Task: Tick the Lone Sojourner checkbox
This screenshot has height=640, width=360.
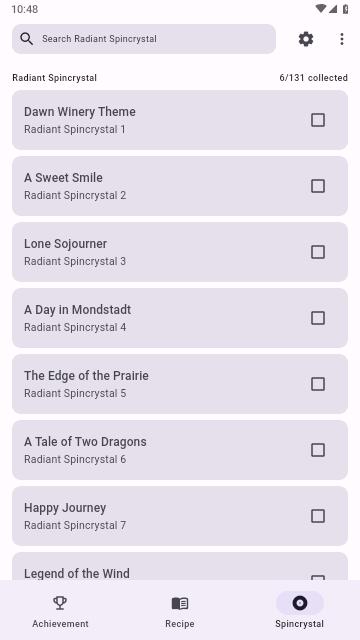Action: (318, 252)
